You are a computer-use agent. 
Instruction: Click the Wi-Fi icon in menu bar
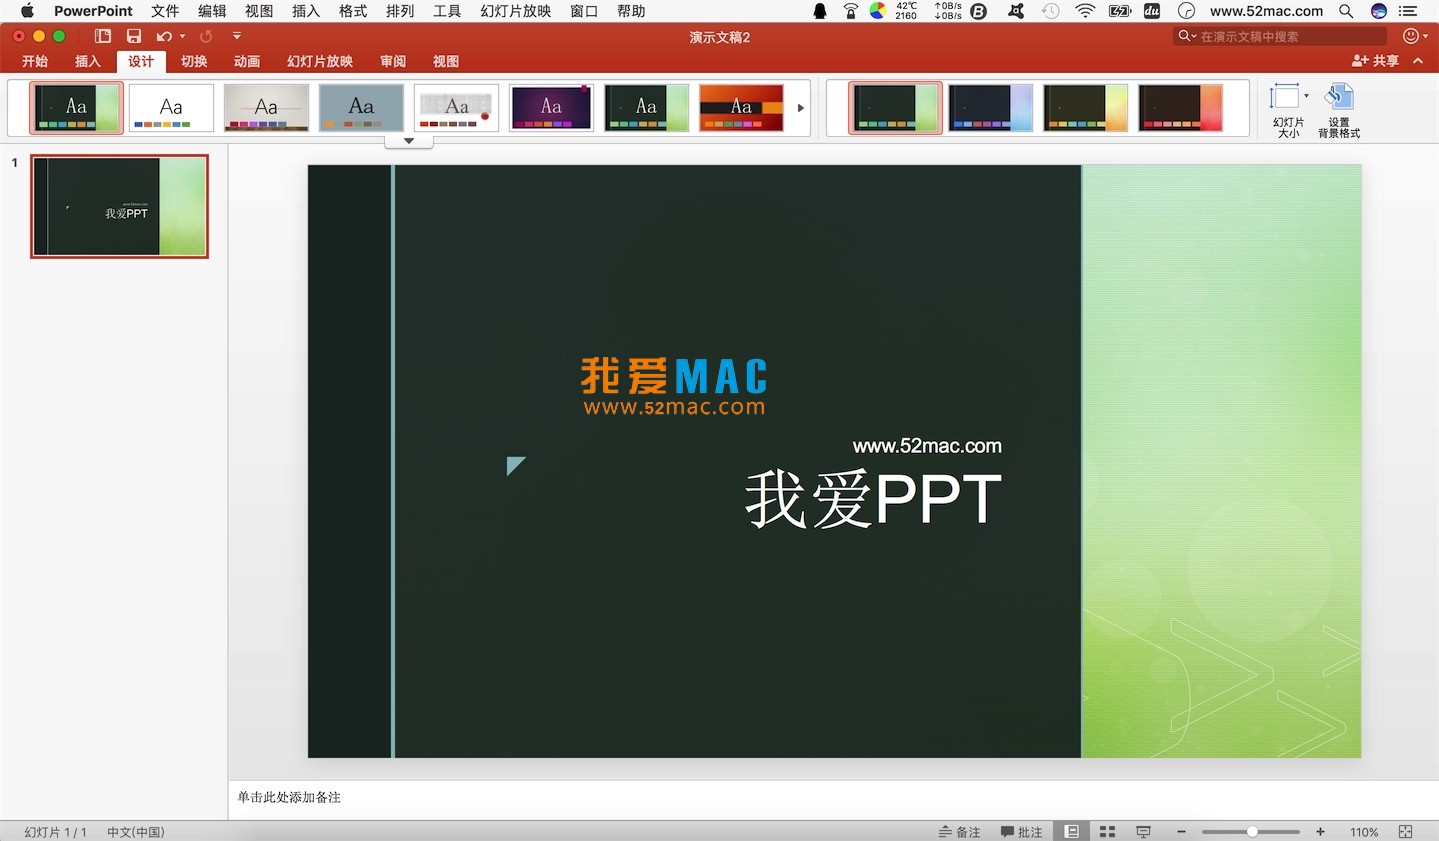pos(1085,11)
